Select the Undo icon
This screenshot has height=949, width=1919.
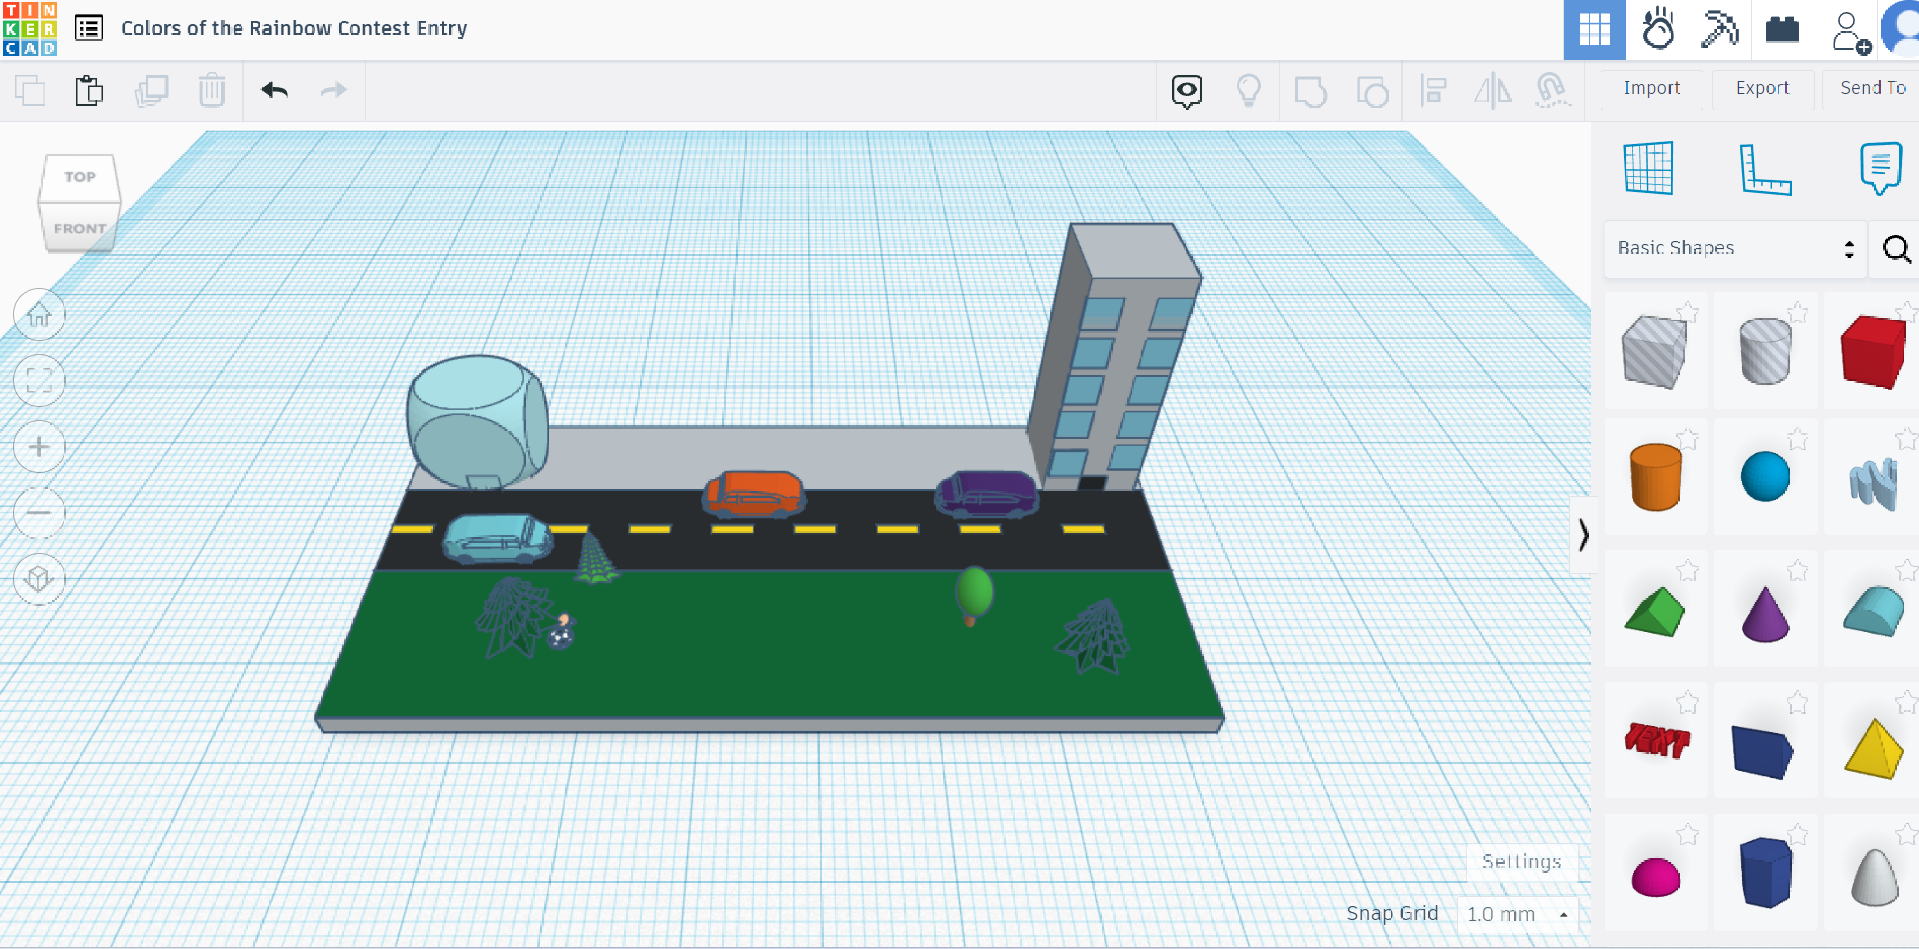click(274, 90)
